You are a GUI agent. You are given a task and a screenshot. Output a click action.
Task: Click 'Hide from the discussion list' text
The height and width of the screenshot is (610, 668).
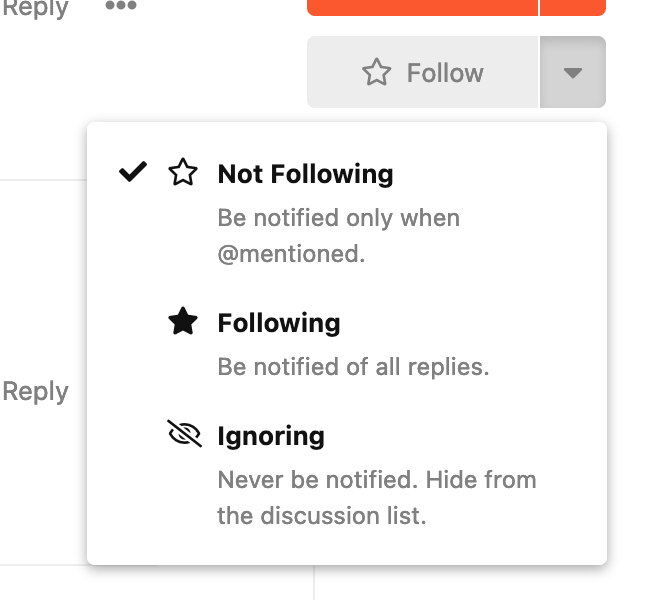coord(377,498)
